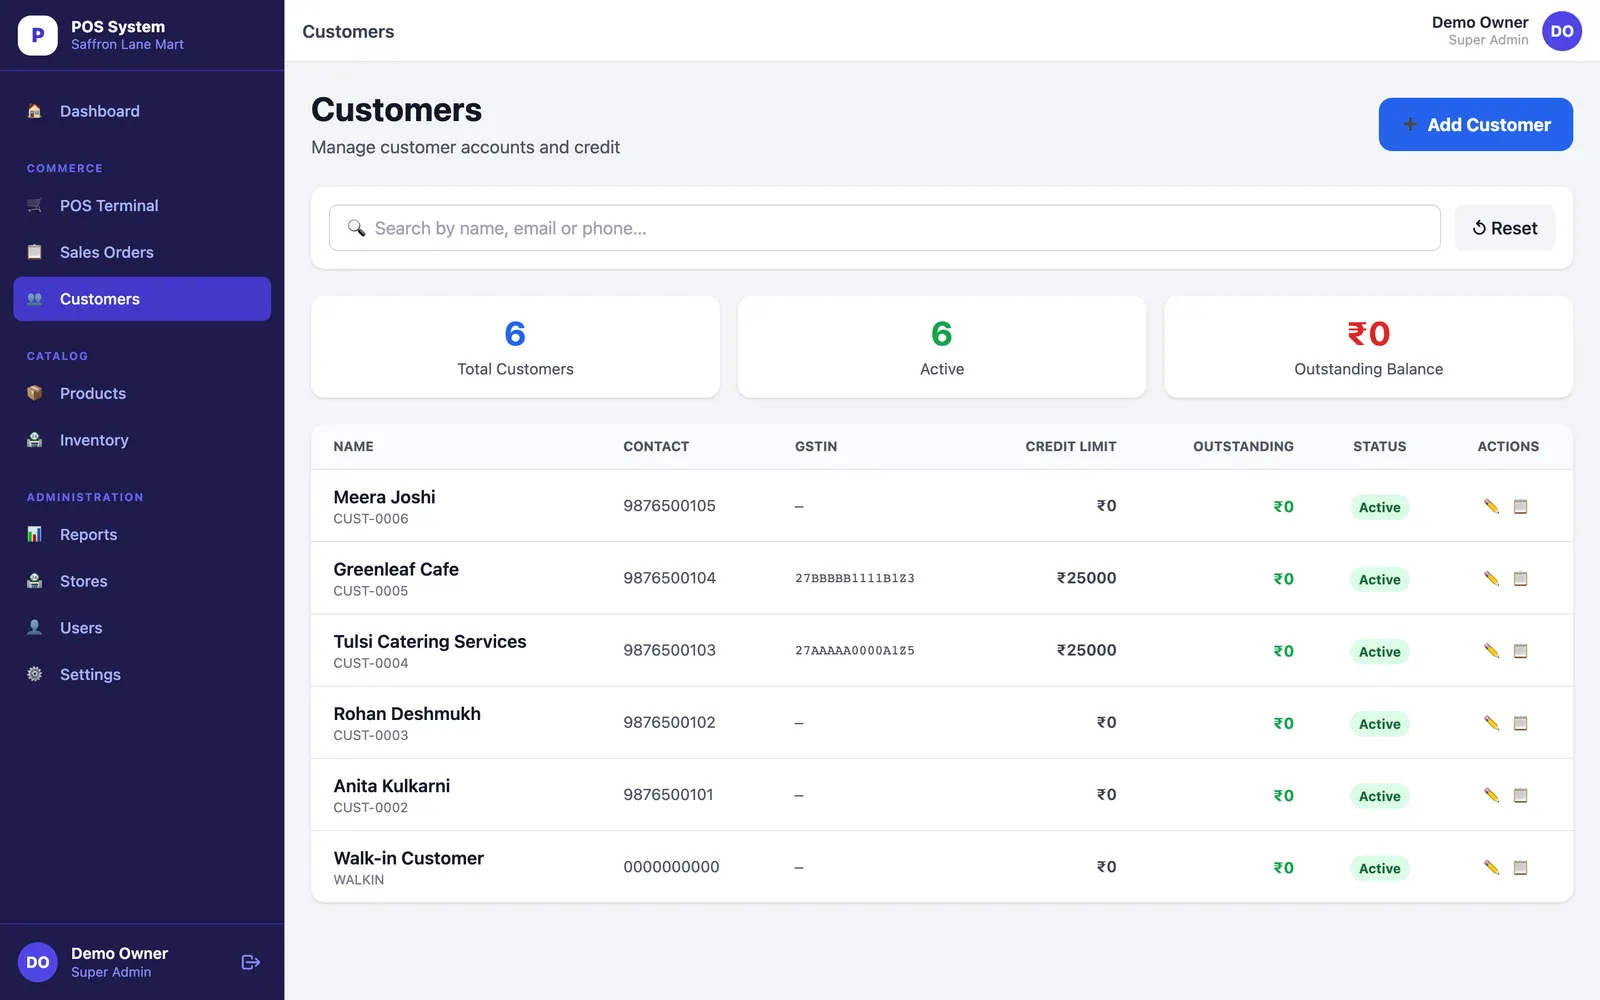Open the ledger icon for Rohan Deshmukh

point(1521,723)
